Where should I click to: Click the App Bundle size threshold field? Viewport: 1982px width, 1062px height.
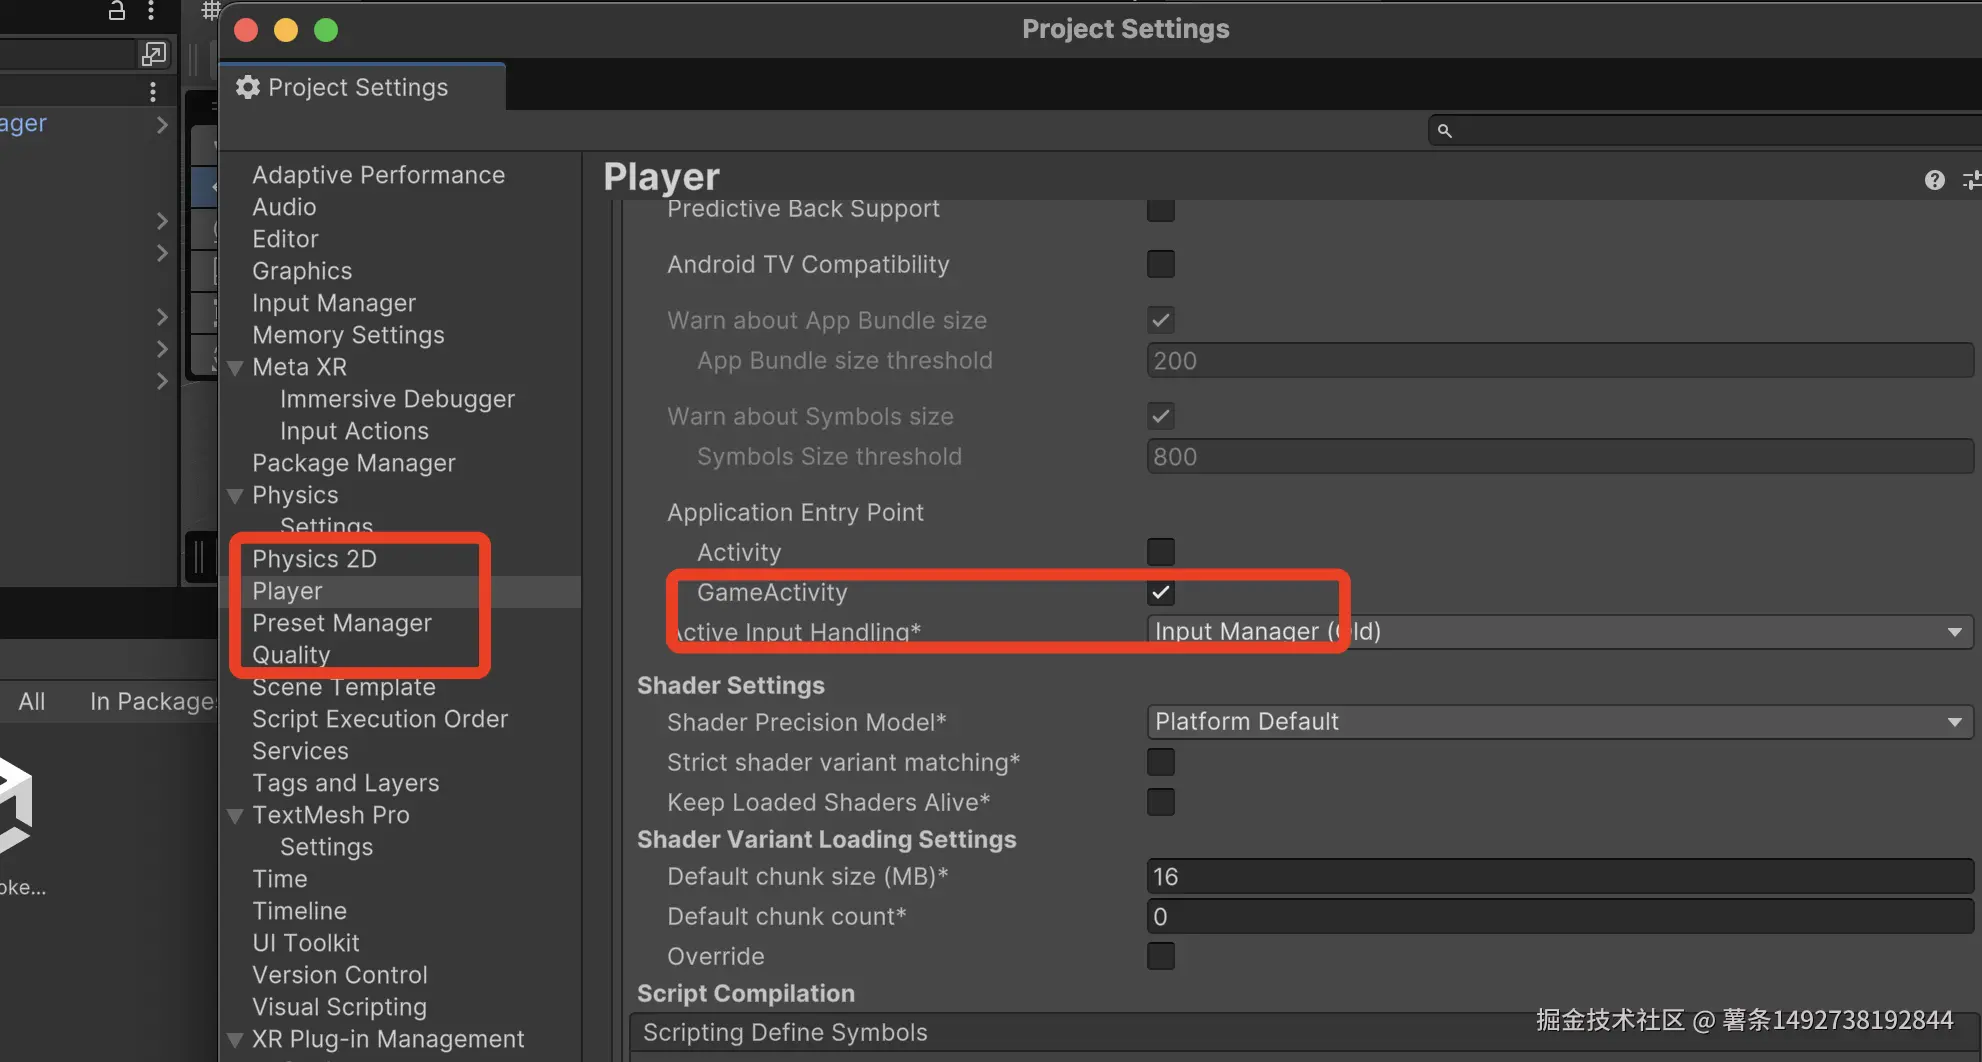coord(1560,360)
